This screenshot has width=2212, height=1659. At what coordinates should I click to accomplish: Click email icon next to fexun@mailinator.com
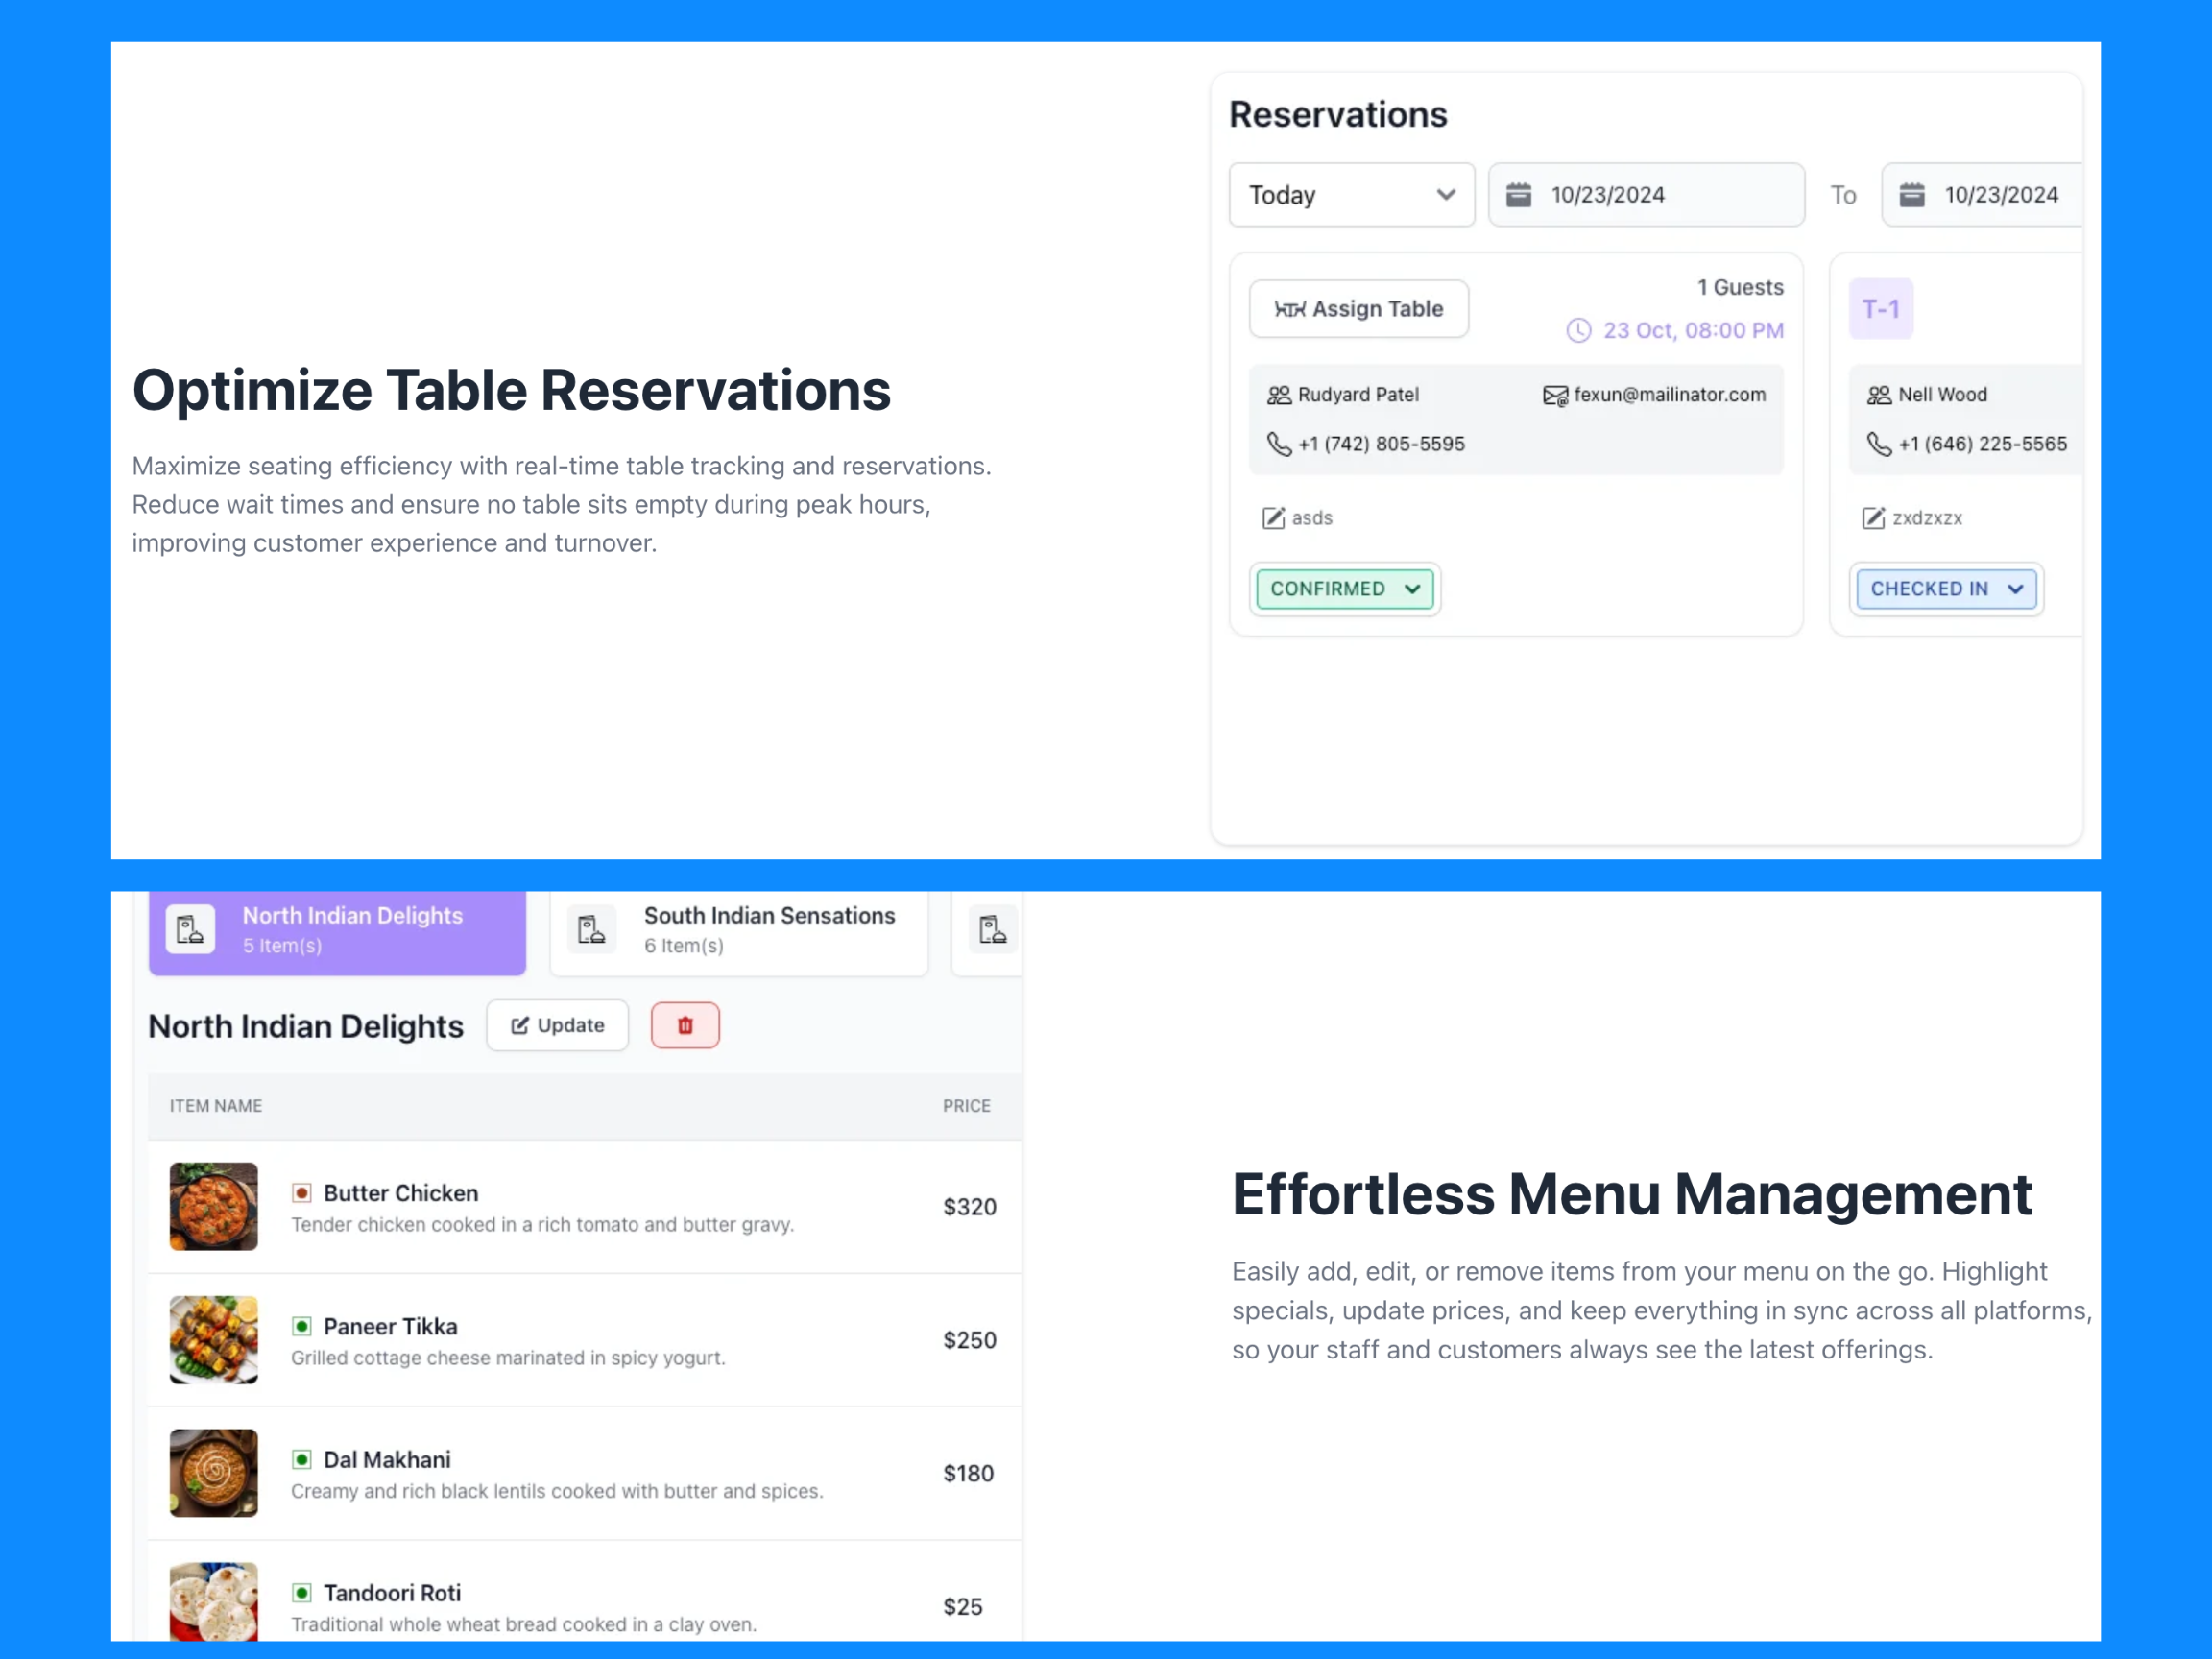(x=1554, y=396)
